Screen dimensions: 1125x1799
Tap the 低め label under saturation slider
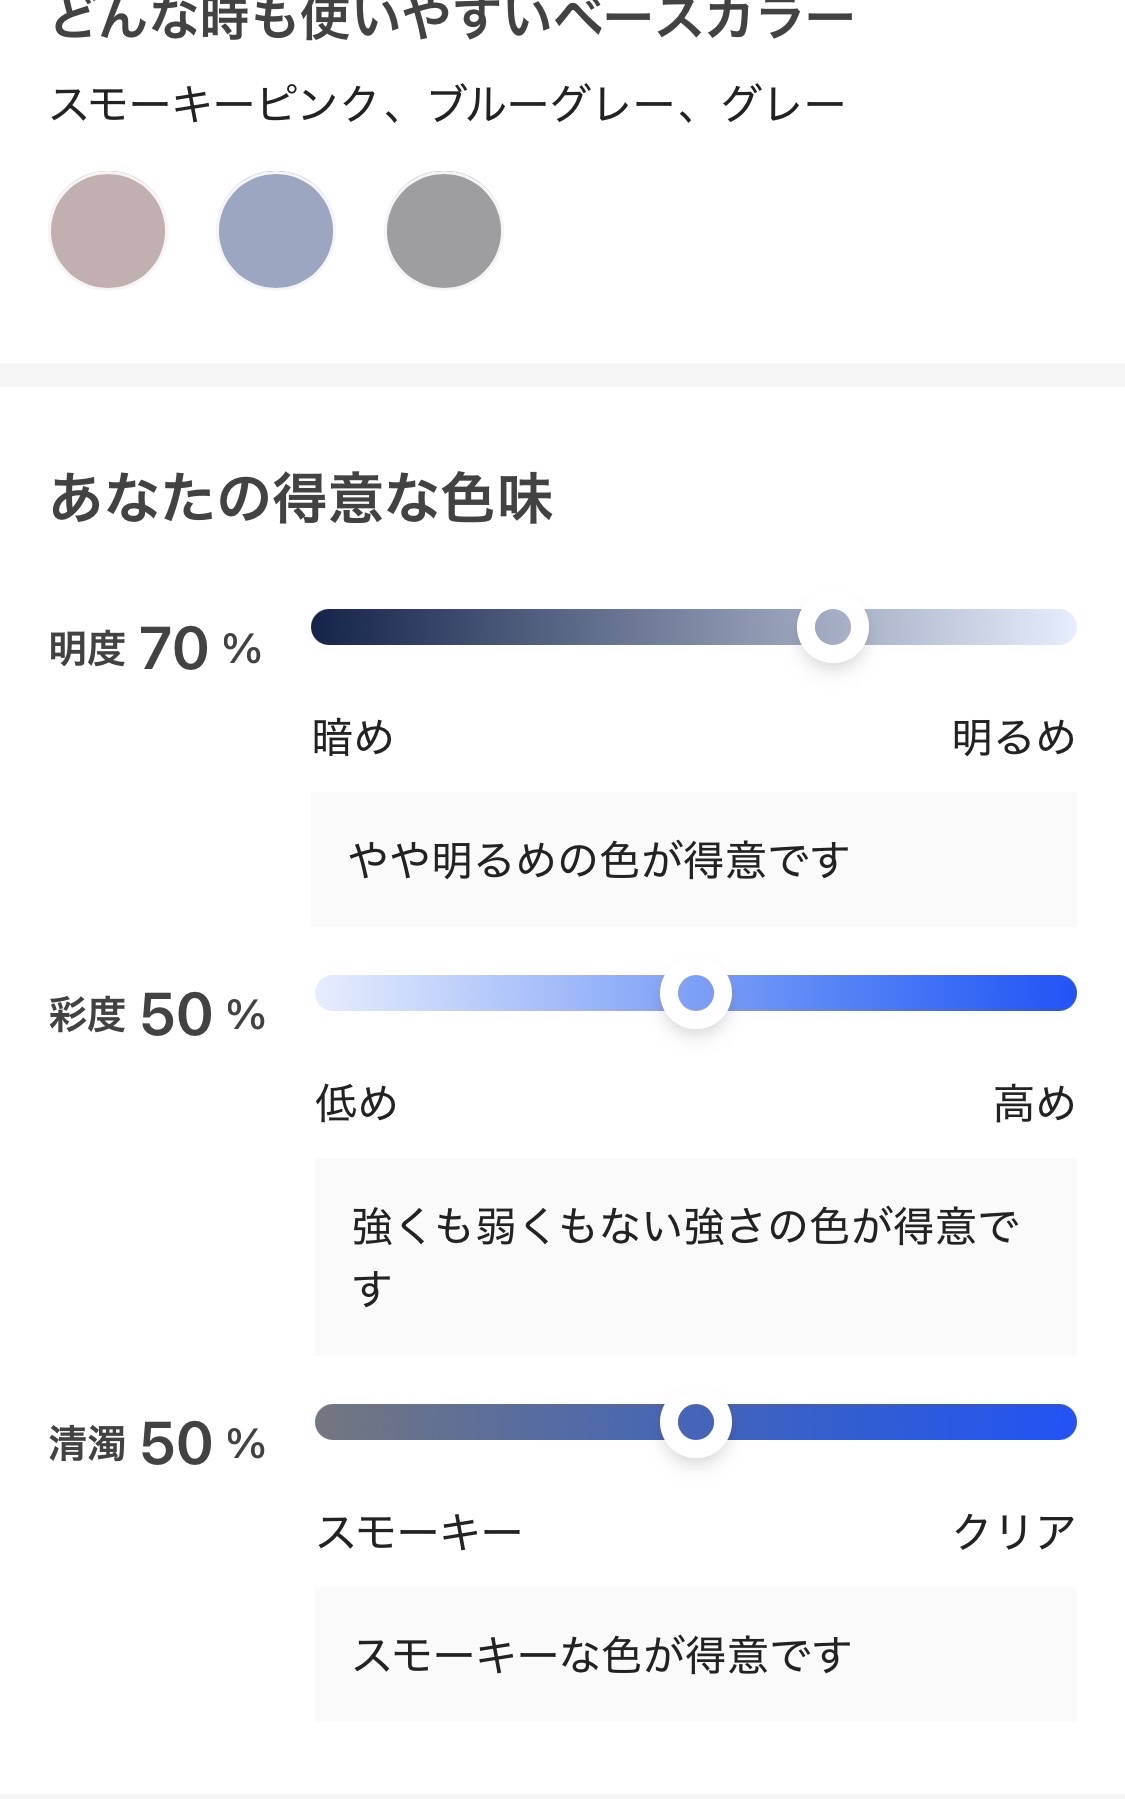(x=356, y=1104)
